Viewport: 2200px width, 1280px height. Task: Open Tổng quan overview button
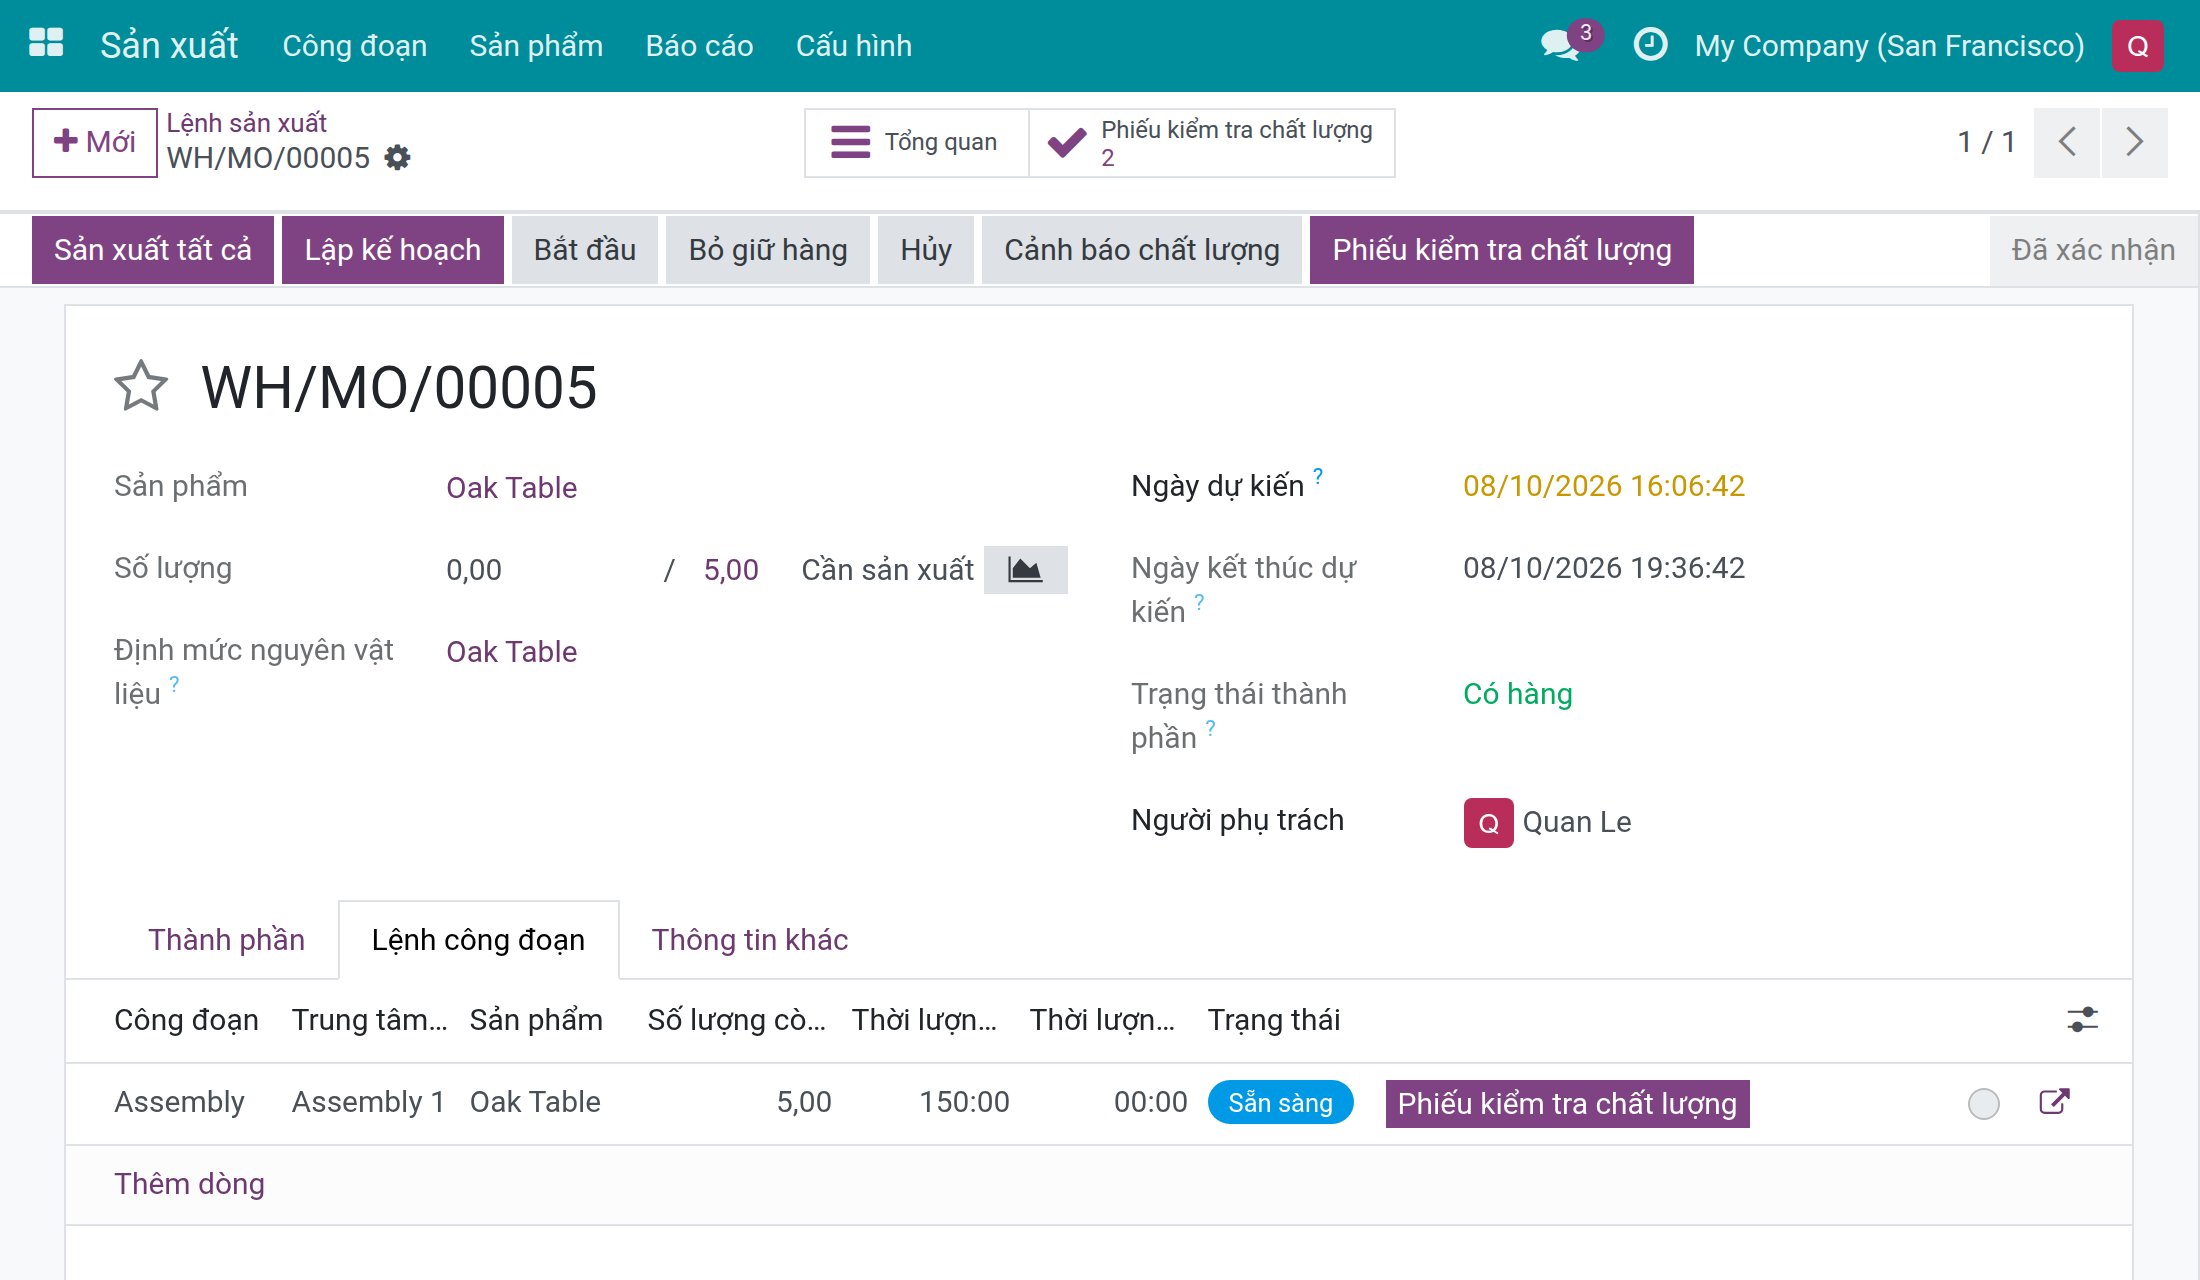916,142
